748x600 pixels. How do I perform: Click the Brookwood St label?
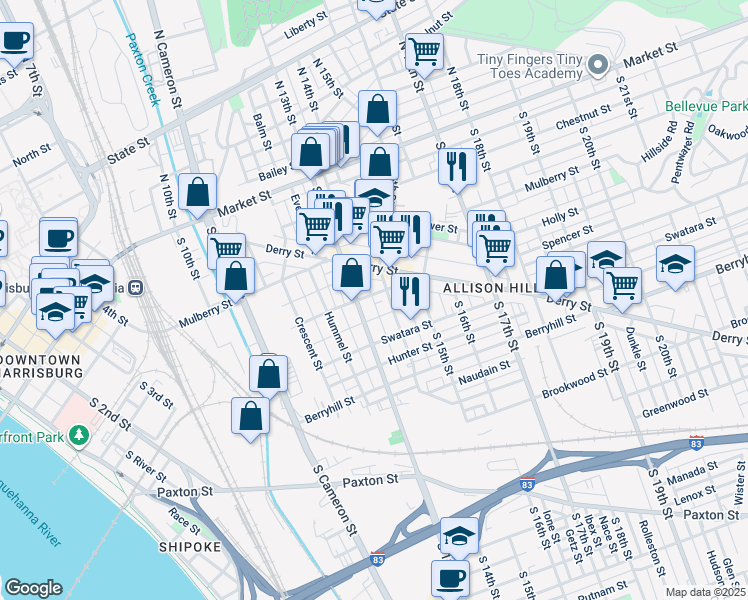[x=575, y=383]
